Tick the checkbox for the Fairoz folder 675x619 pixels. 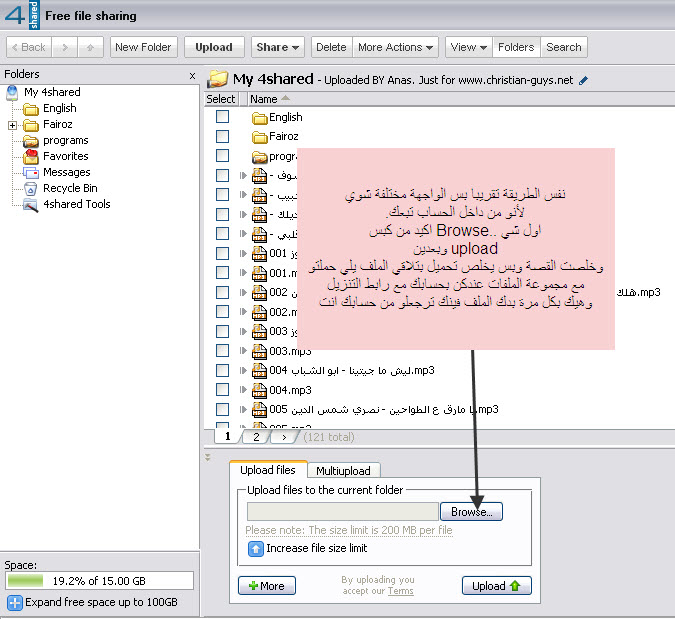coord(223,136)
